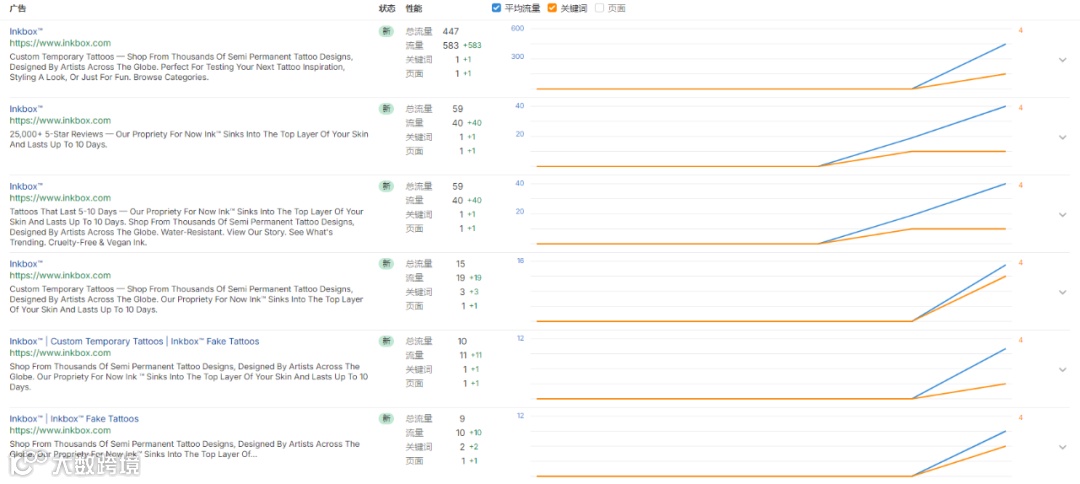Visit inkbox.com URL of the 447-traffic ad
This screenshot has height=484, width=1080.
coord(60,43)
